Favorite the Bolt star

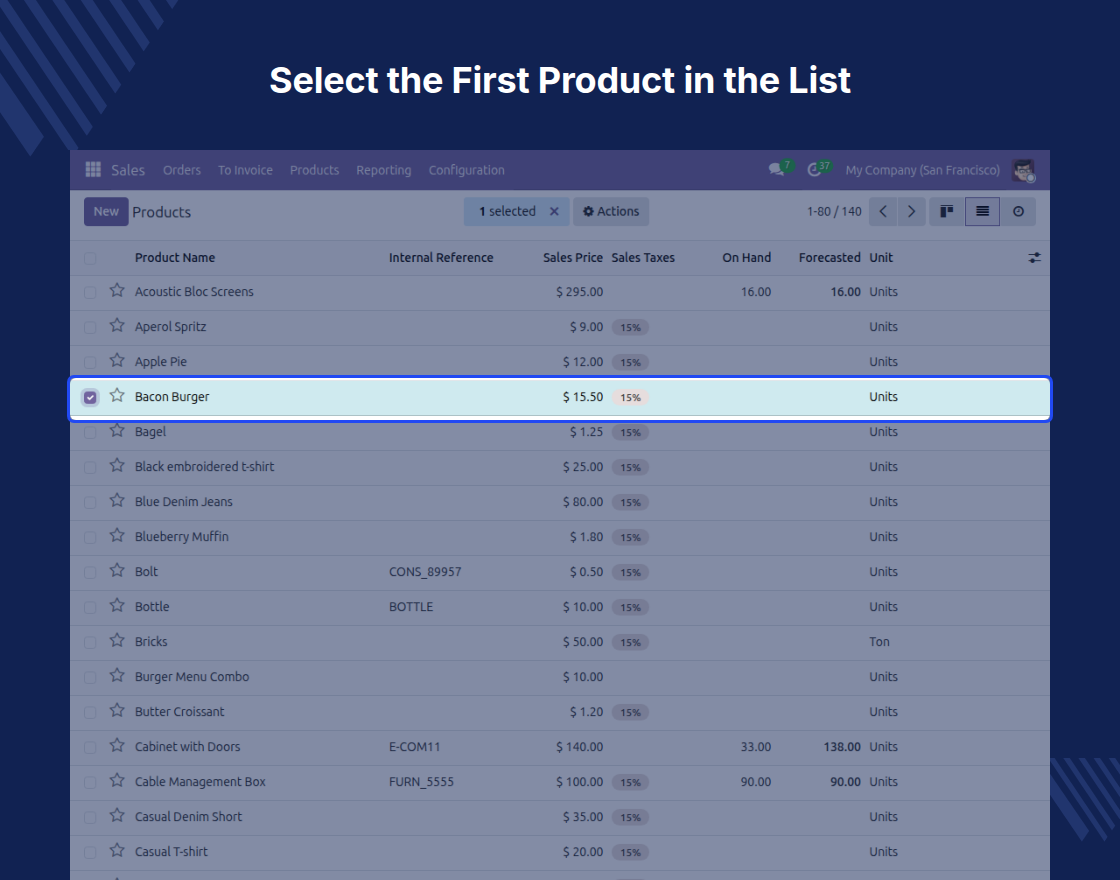[x=117, y=570]
